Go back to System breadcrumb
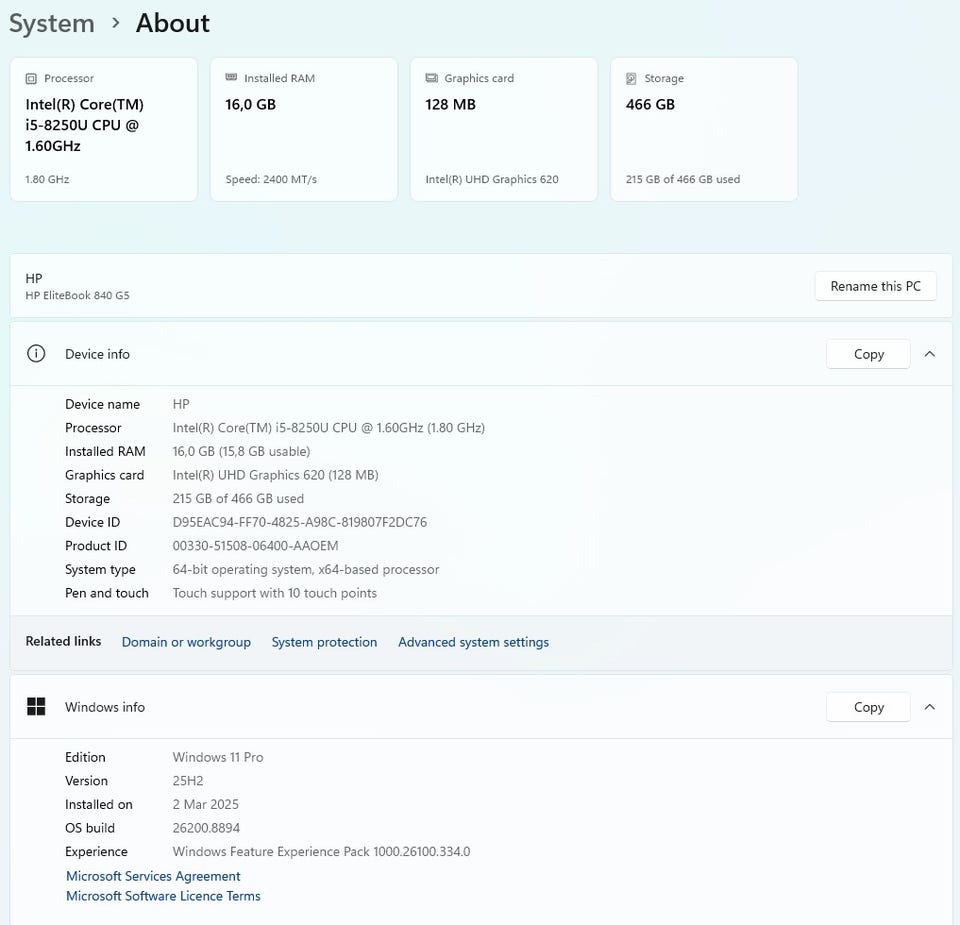Viewport: 960px width, 925px height. [52, 24]
